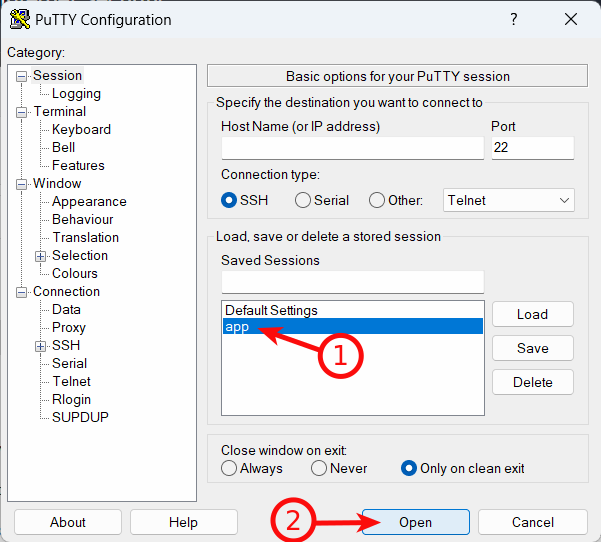Select the Proxy category in tree
601x542 pixels.
[x=69, y=328]
